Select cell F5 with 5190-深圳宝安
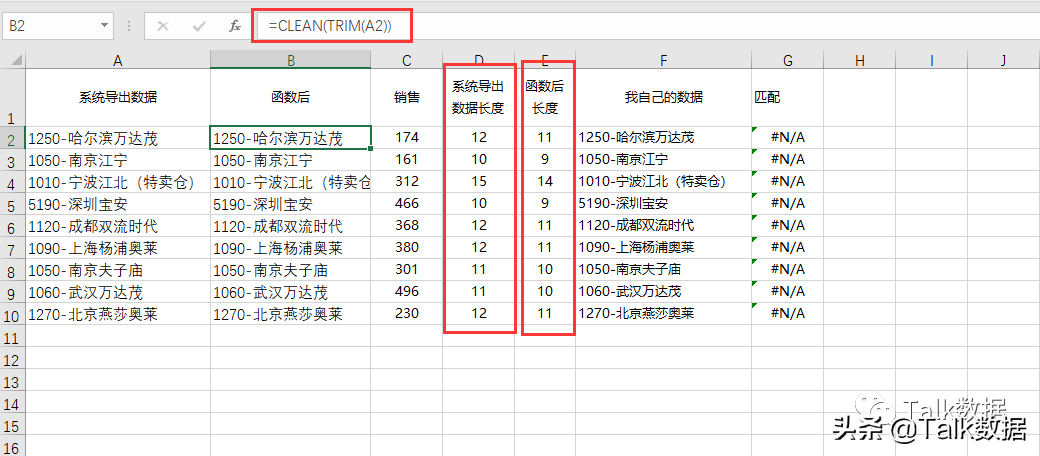This screenshot has width=1040, height=456. click(x=663, y=203)
